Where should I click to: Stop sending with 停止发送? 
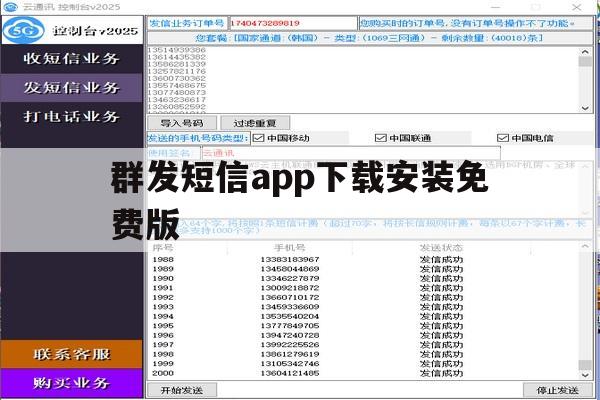click(558, 390)
